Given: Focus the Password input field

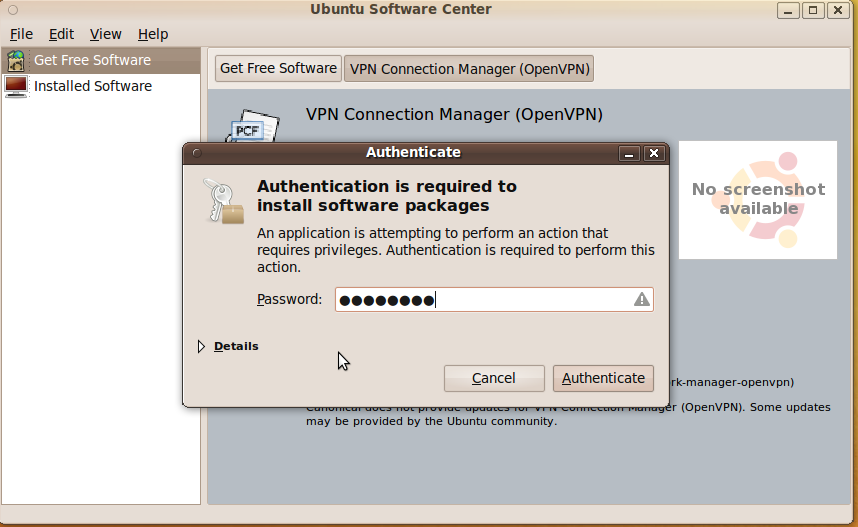Looking at the screenshot, I should pos(494,300).
